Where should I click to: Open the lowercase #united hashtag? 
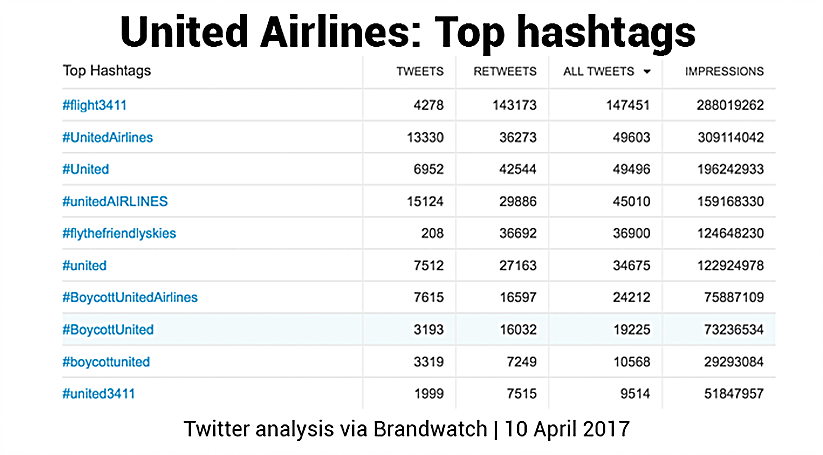tap(84, 265)
